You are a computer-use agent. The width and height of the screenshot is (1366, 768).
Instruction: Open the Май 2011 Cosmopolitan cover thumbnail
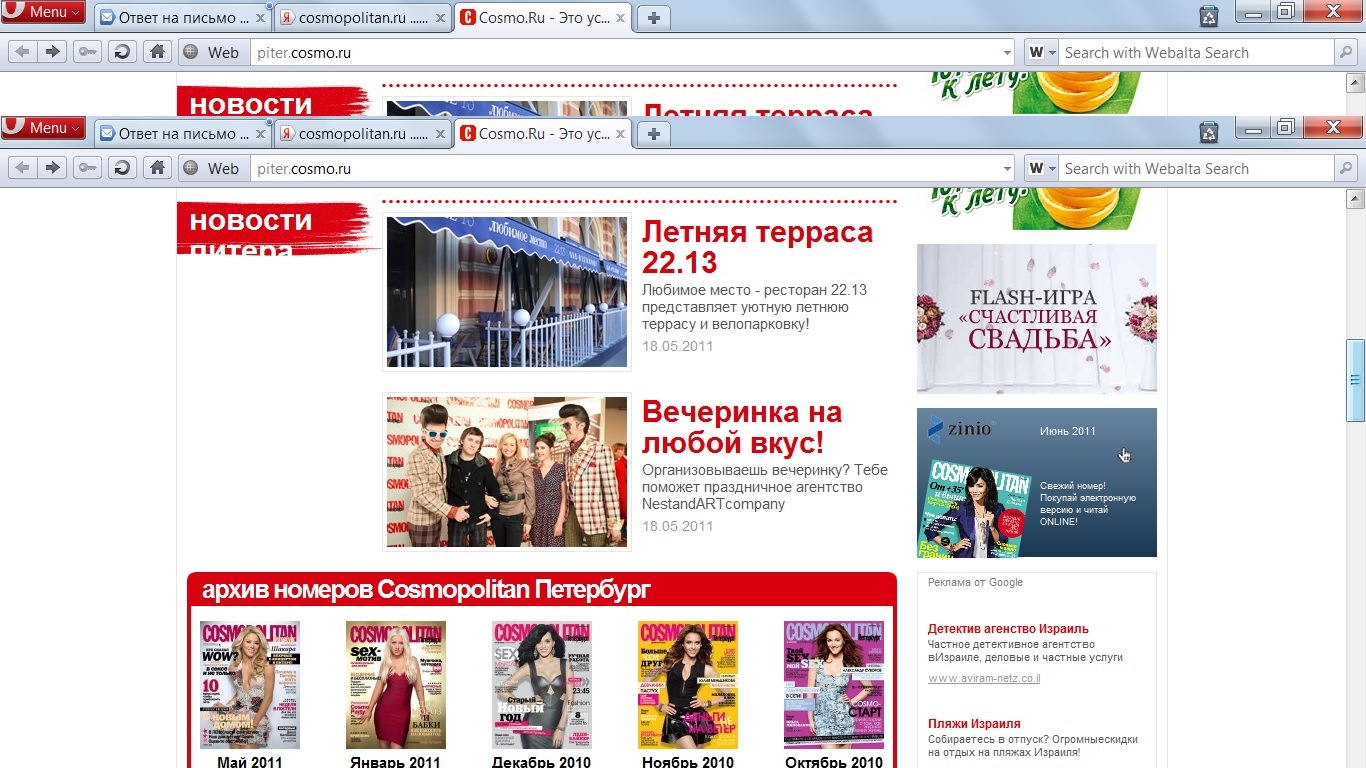coord(249,685)
